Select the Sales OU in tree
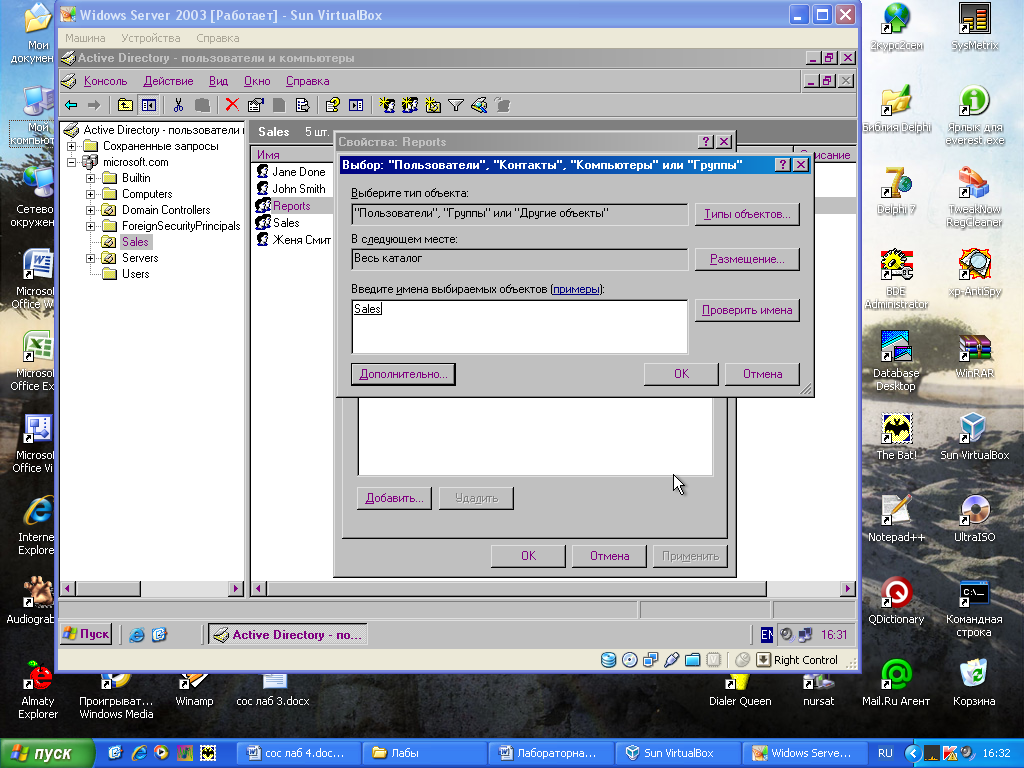Image resolution: width=1024 pixels, height=768 pixels. [135, 242]
